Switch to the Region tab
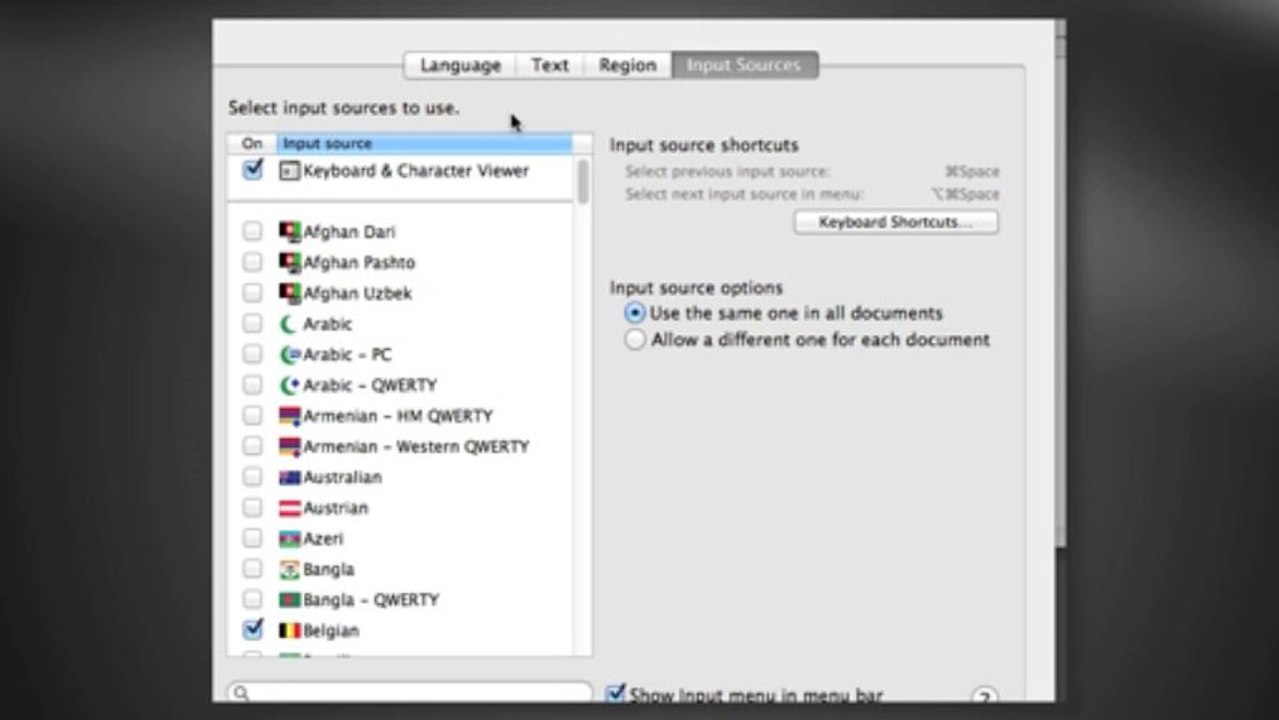Image resolution: width=1279 pixels, height=720 pixels. click(x=628, y=65)
